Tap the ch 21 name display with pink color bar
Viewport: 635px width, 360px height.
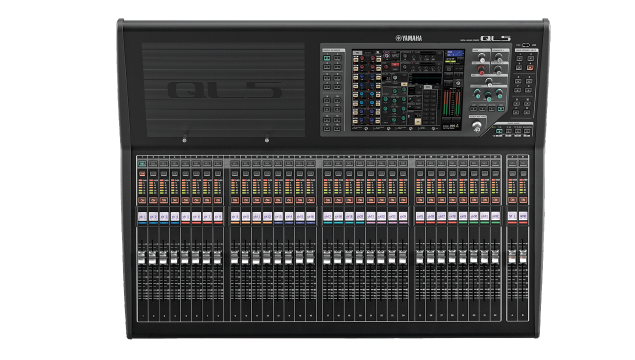click(x=371, y=217)
